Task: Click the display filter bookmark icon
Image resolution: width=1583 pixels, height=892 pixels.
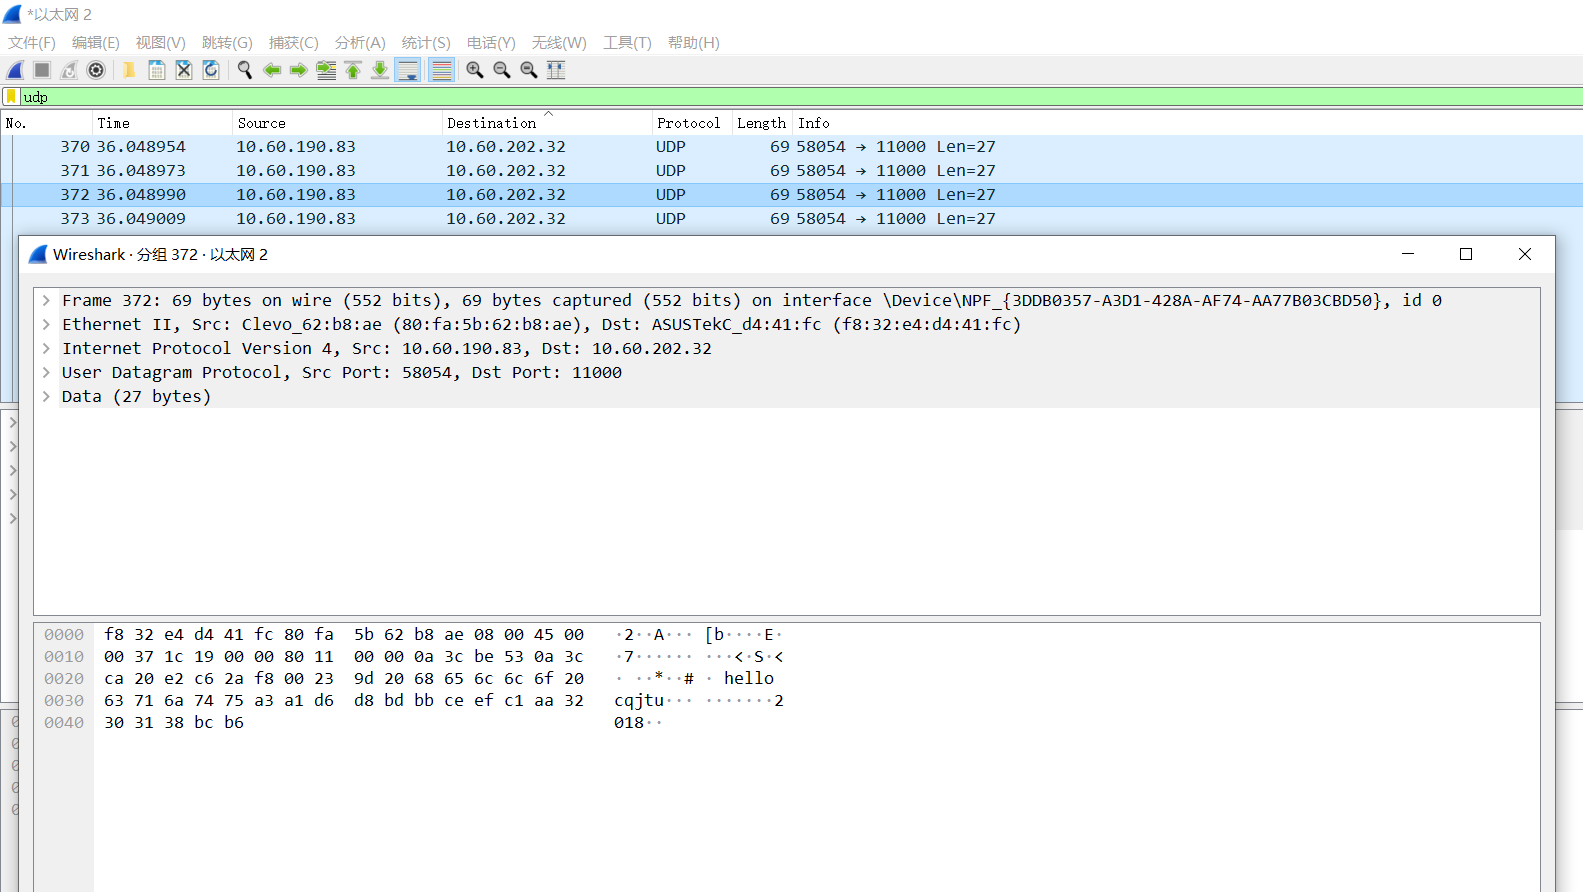Action: (11, 97)
